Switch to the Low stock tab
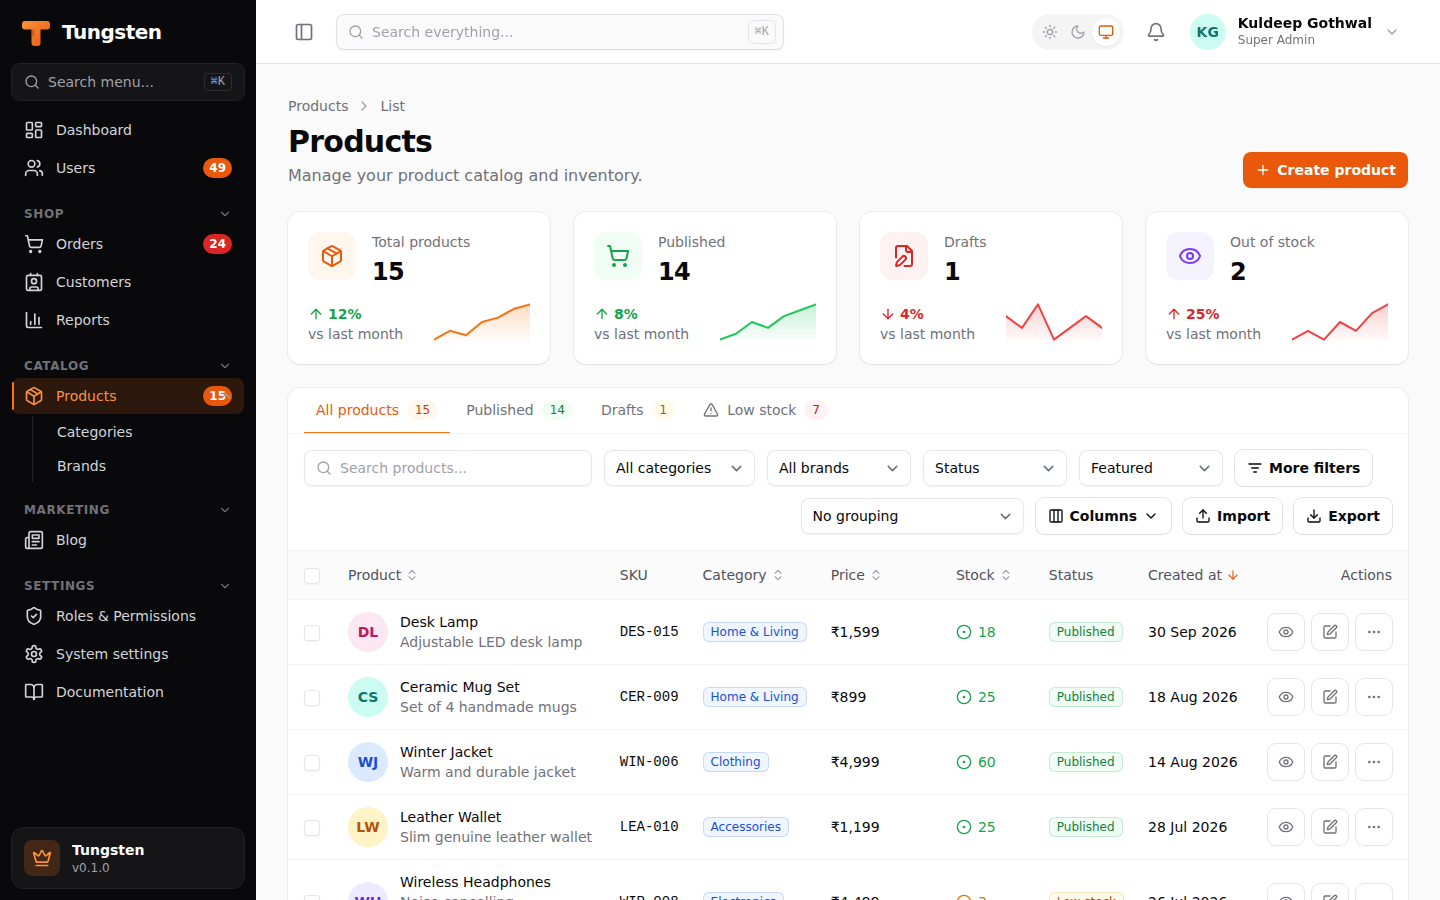1440x900 pixels. [x=765, y=410]
